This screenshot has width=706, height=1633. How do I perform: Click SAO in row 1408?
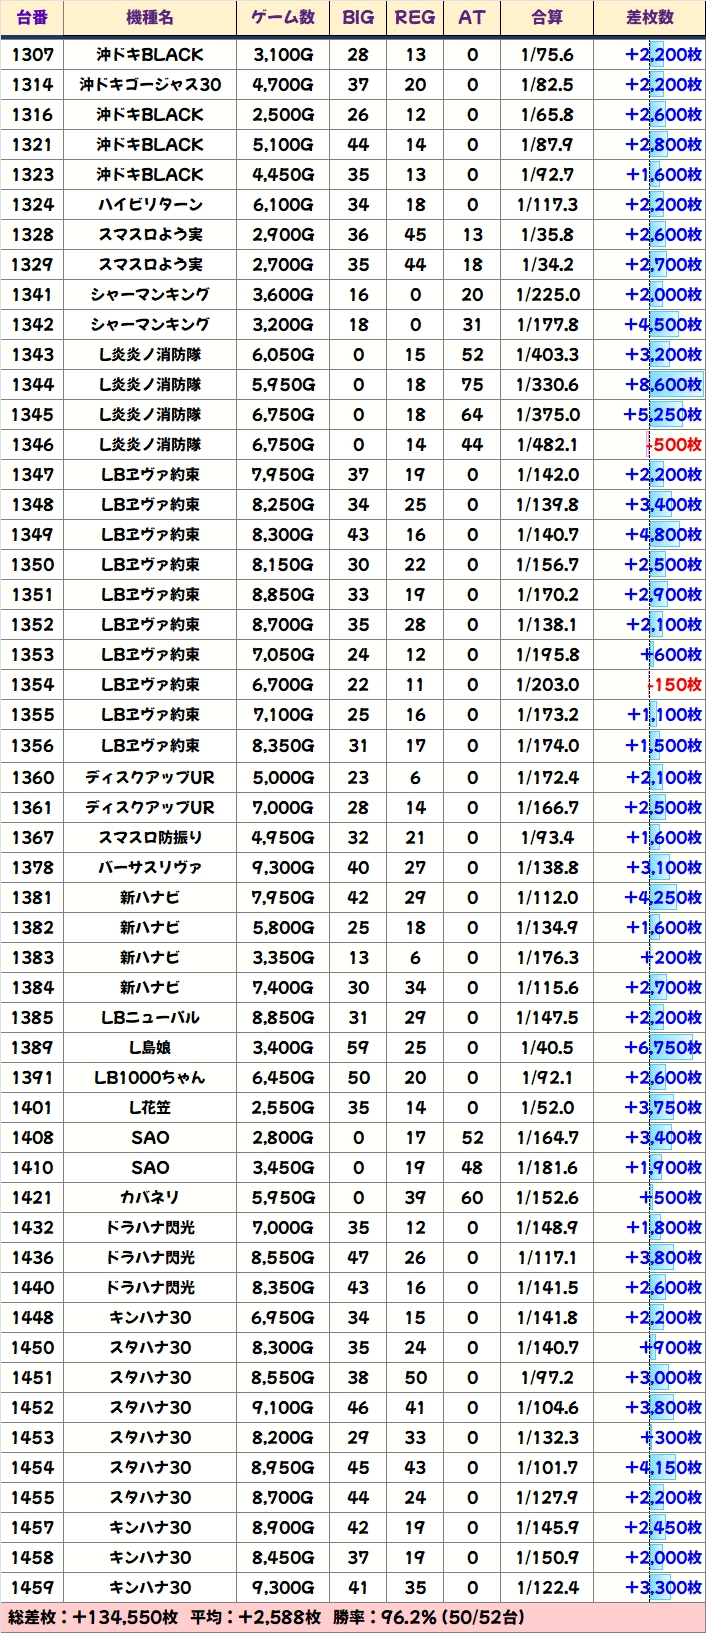[150, 1137]
